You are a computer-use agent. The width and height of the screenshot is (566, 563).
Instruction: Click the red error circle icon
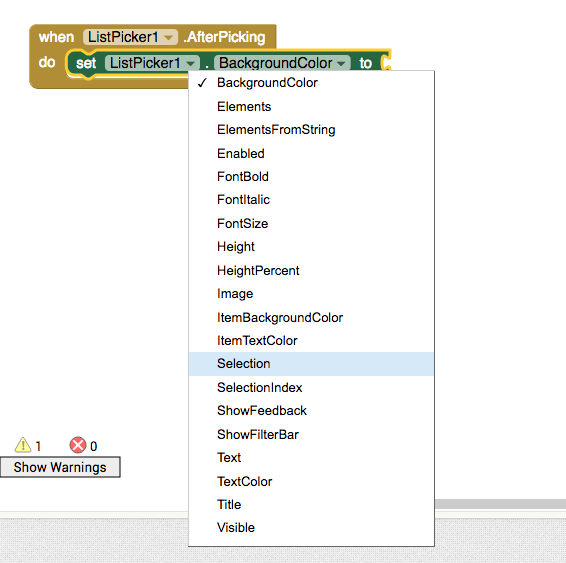pos(78,445)
